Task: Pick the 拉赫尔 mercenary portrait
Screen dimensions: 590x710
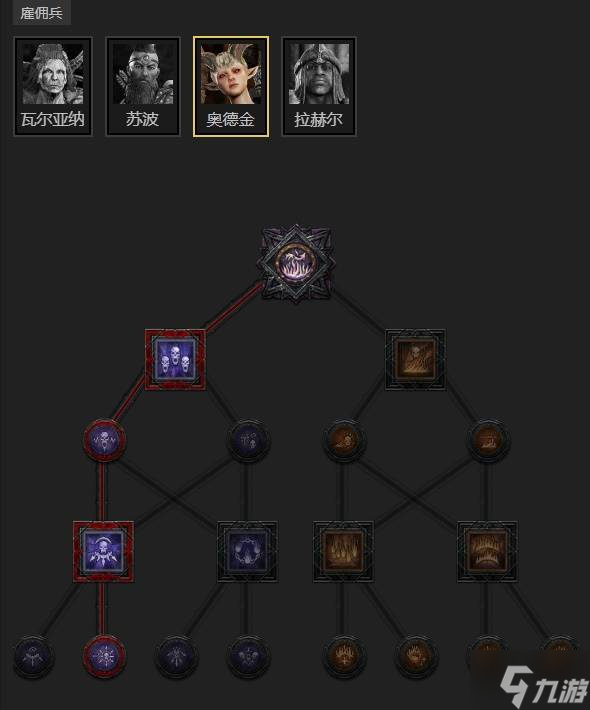Action: tap(319, 86)
